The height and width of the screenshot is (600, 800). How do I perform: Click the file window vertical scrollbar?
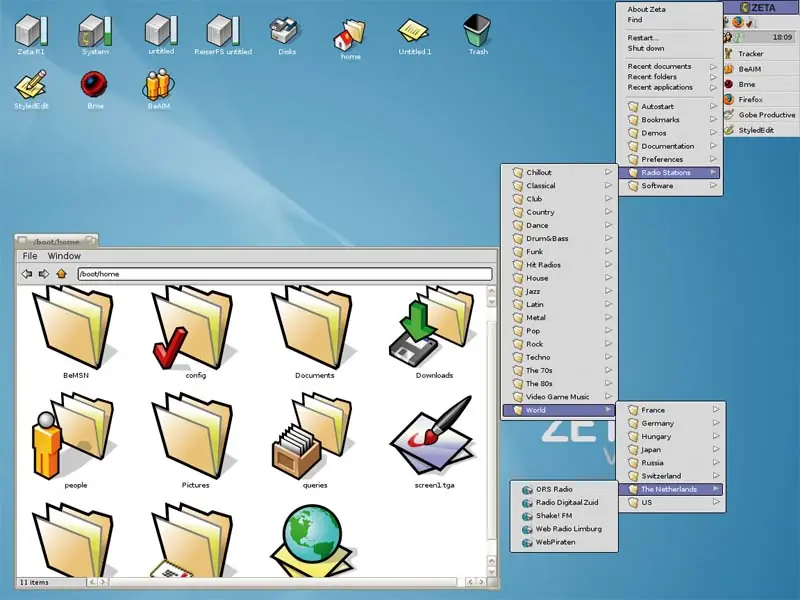click(491, 431)
